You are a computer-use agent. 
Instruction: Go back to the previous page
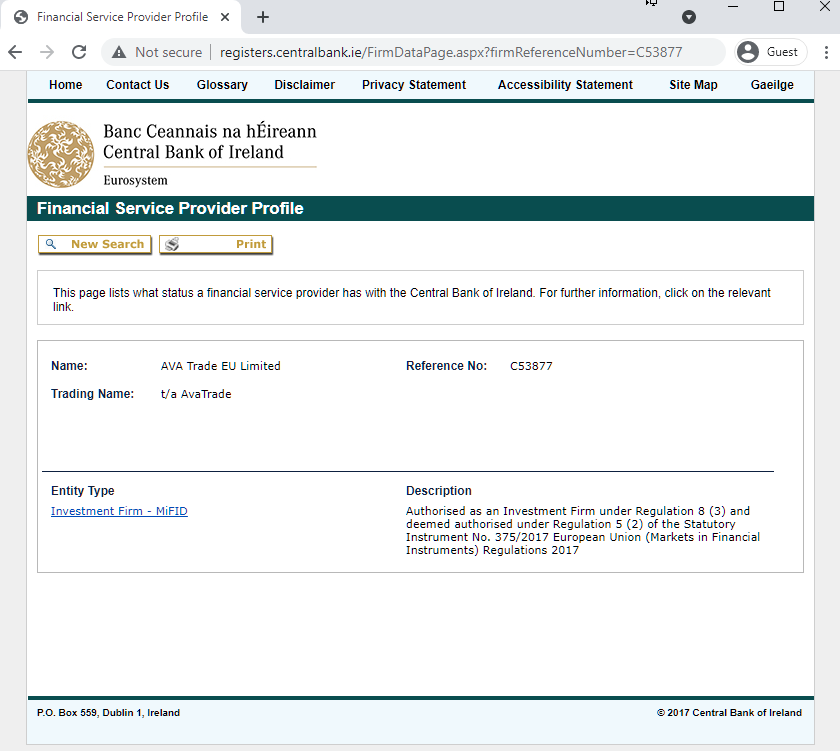tap(16, 52)
